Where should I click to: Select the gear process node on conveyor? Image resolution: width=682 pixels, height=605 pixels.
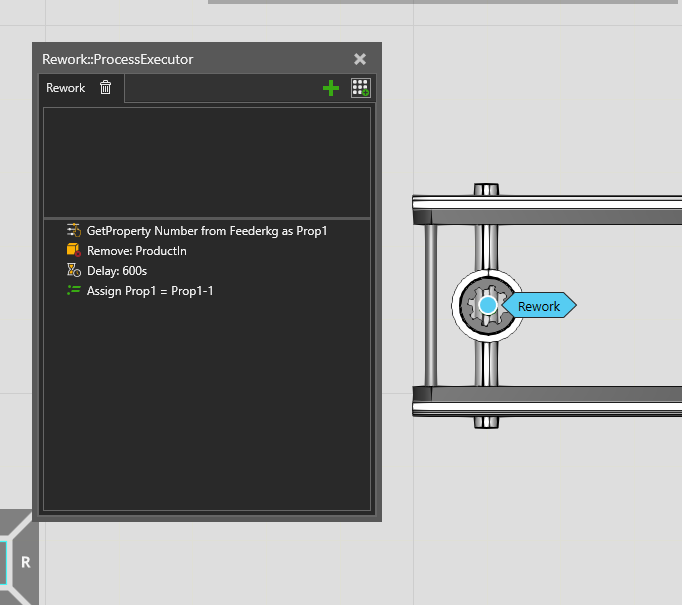click(486, 305)
